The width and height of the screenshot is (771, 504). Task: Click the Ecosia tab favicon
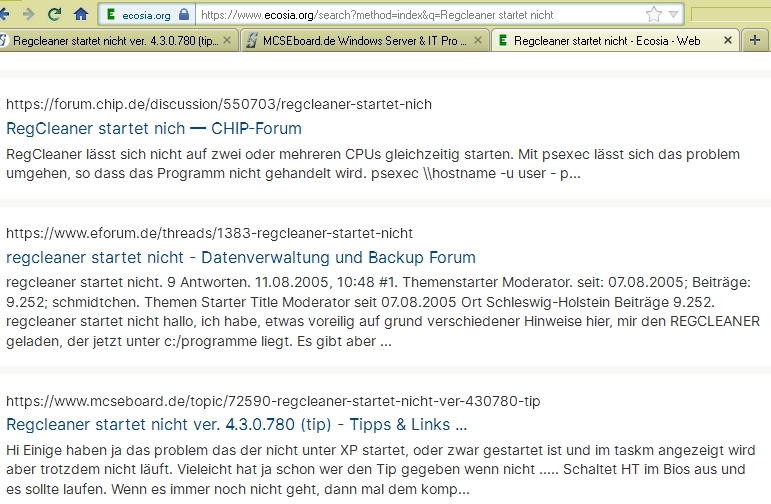point(503,40)
